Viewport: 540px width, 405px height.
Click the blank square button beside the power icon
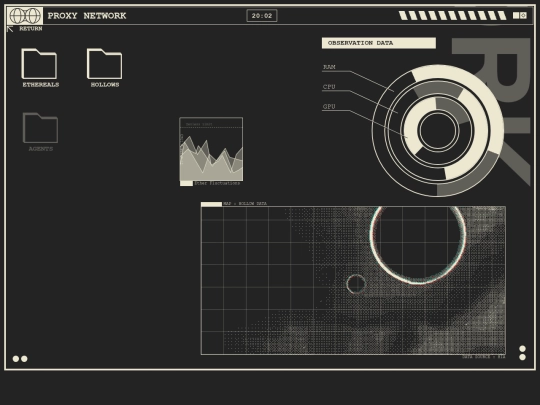(516, 15)
